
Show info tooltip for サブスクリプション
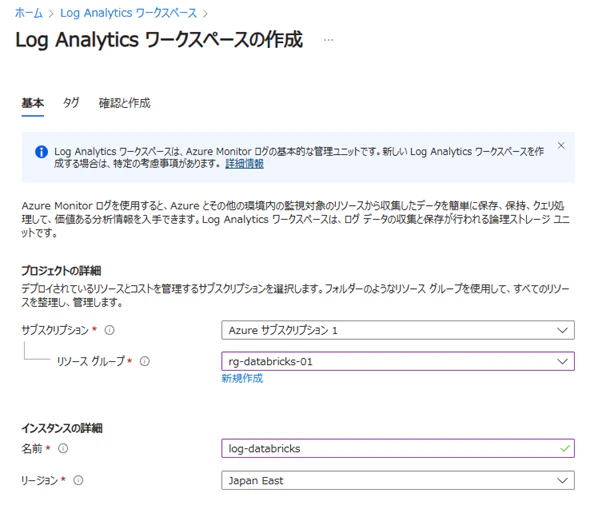pos(109,330)
